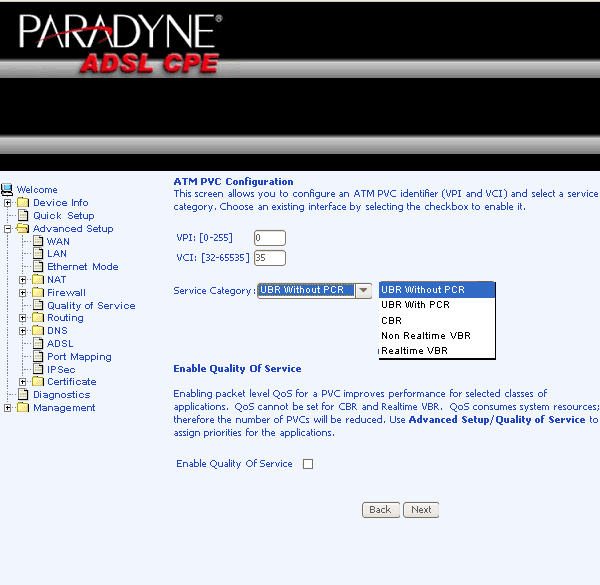Click the Routing label
The image size is (600, 585).
coord(65,318)
